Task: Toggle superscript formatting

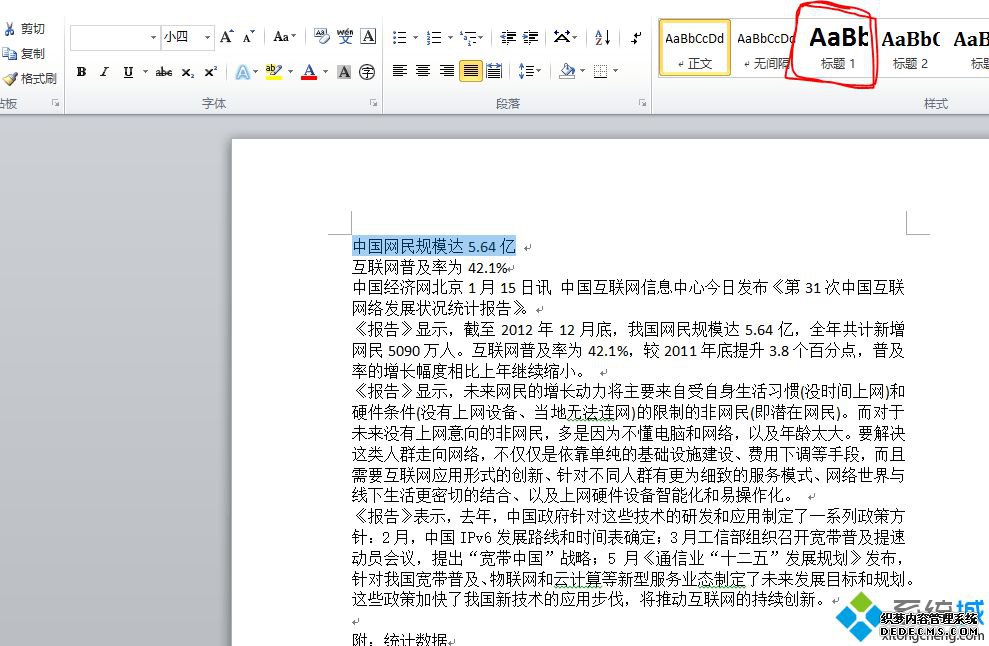Action: pyautogui.click(x=211, y=72)
